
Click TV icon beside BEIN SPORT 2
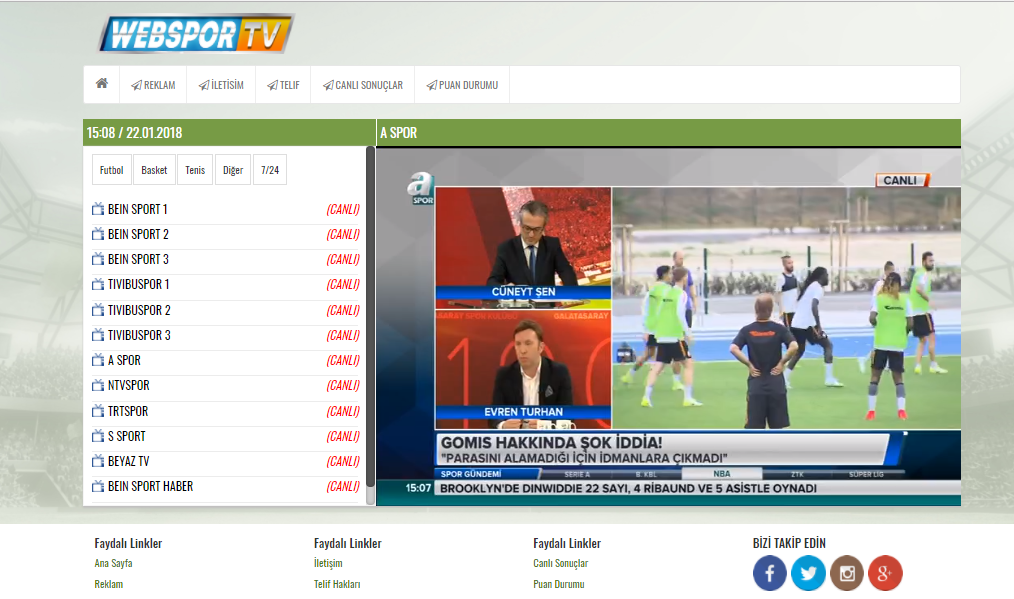click(98, 234)
